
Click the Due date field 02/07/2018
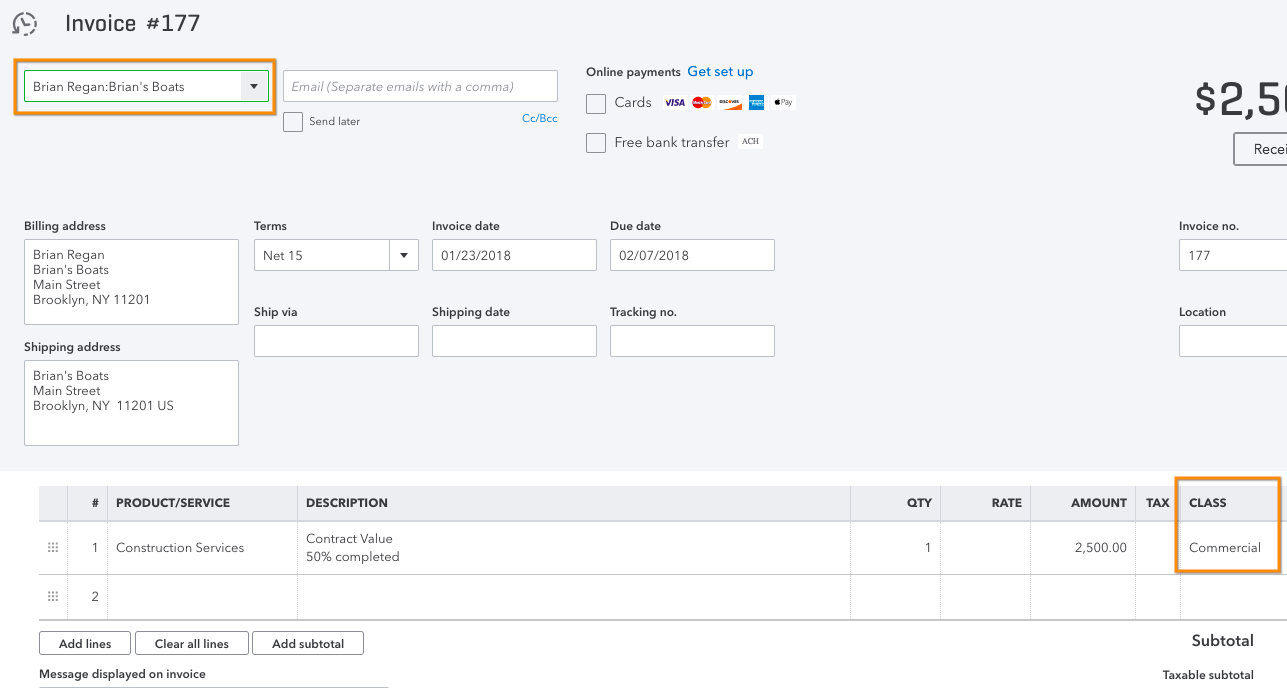coord(692,255)
